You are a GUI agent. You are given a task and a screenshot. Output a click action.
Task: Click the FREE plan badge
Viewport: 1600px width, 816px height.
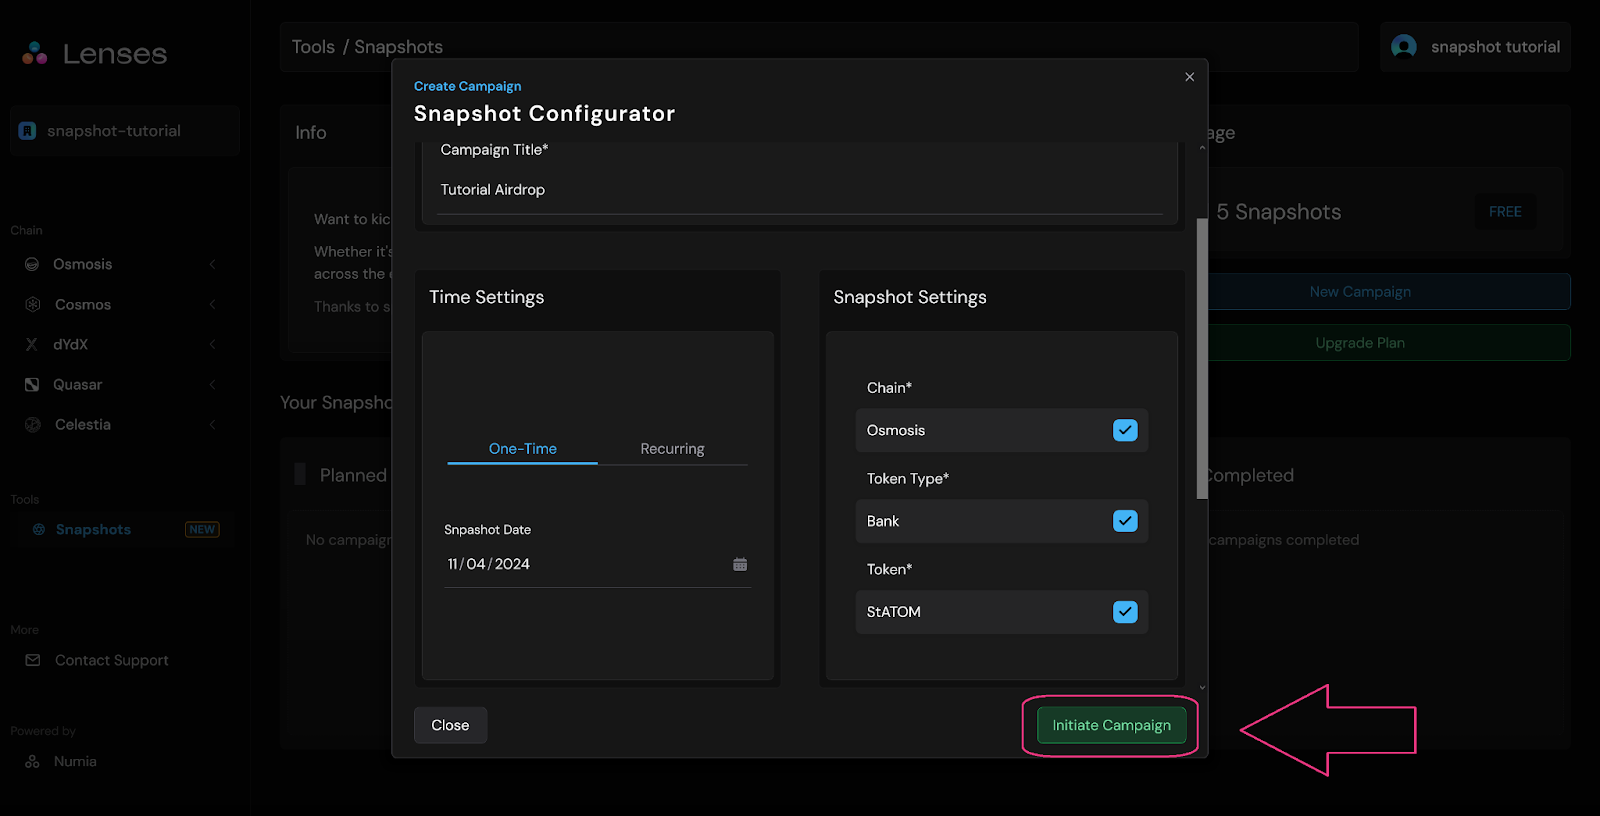pos(1505,212)
